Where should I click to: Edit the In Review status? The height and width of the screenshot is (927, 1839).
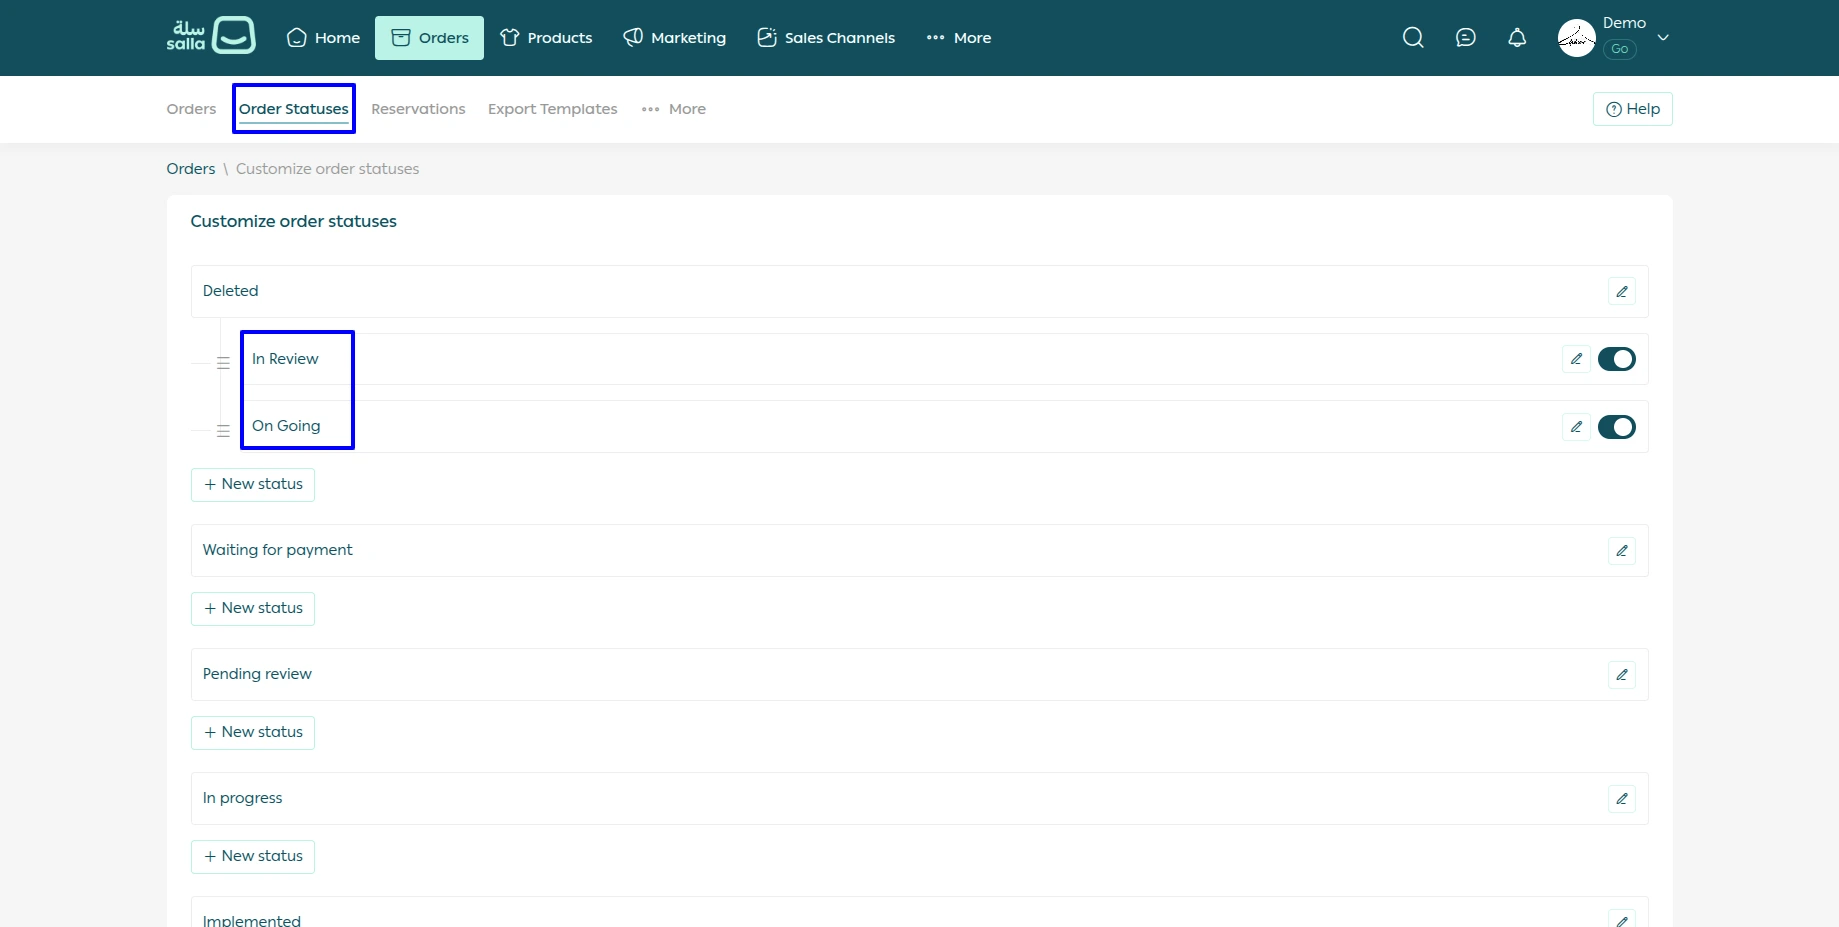click(x=1576, y=359)
